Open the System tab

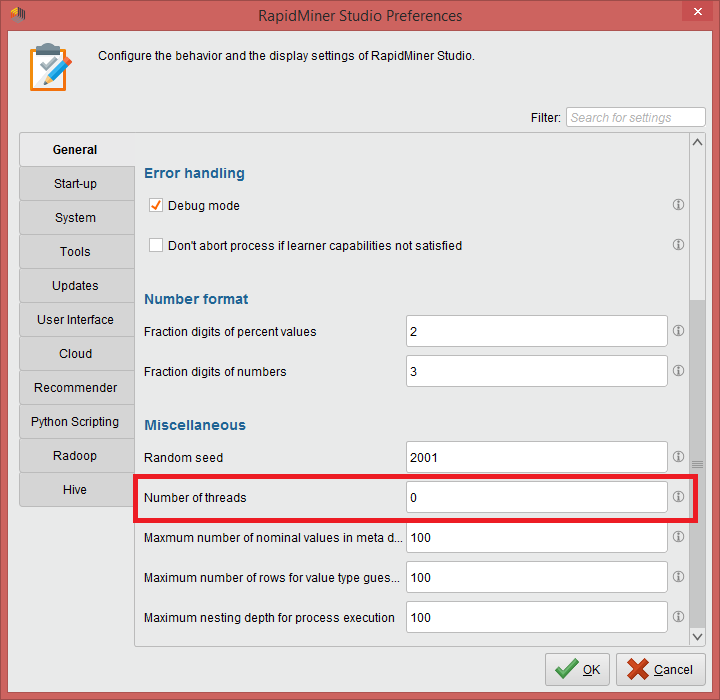[x=77, y=218]
